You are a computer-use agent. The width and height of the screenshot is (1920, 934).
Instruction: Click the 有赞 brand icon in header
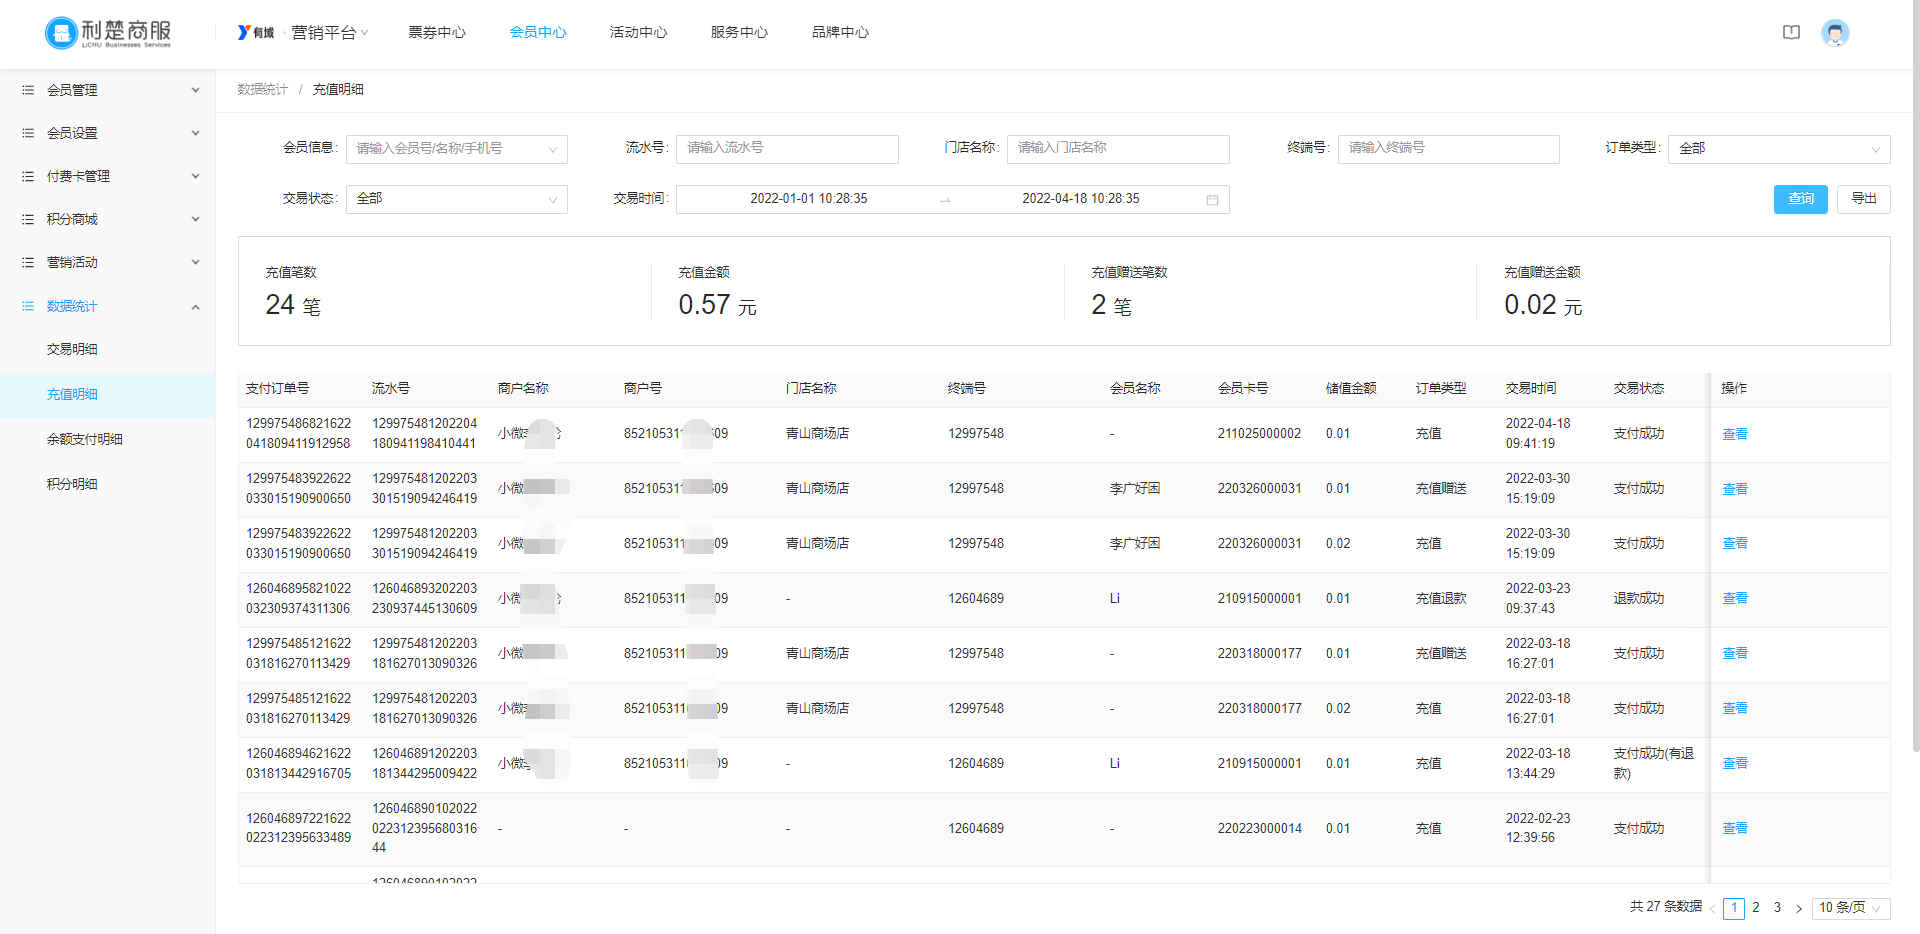255,32
